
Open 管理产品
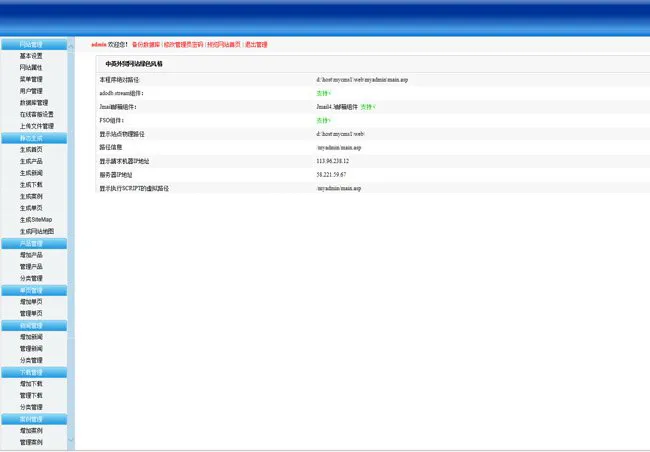(x=31, y=267)
